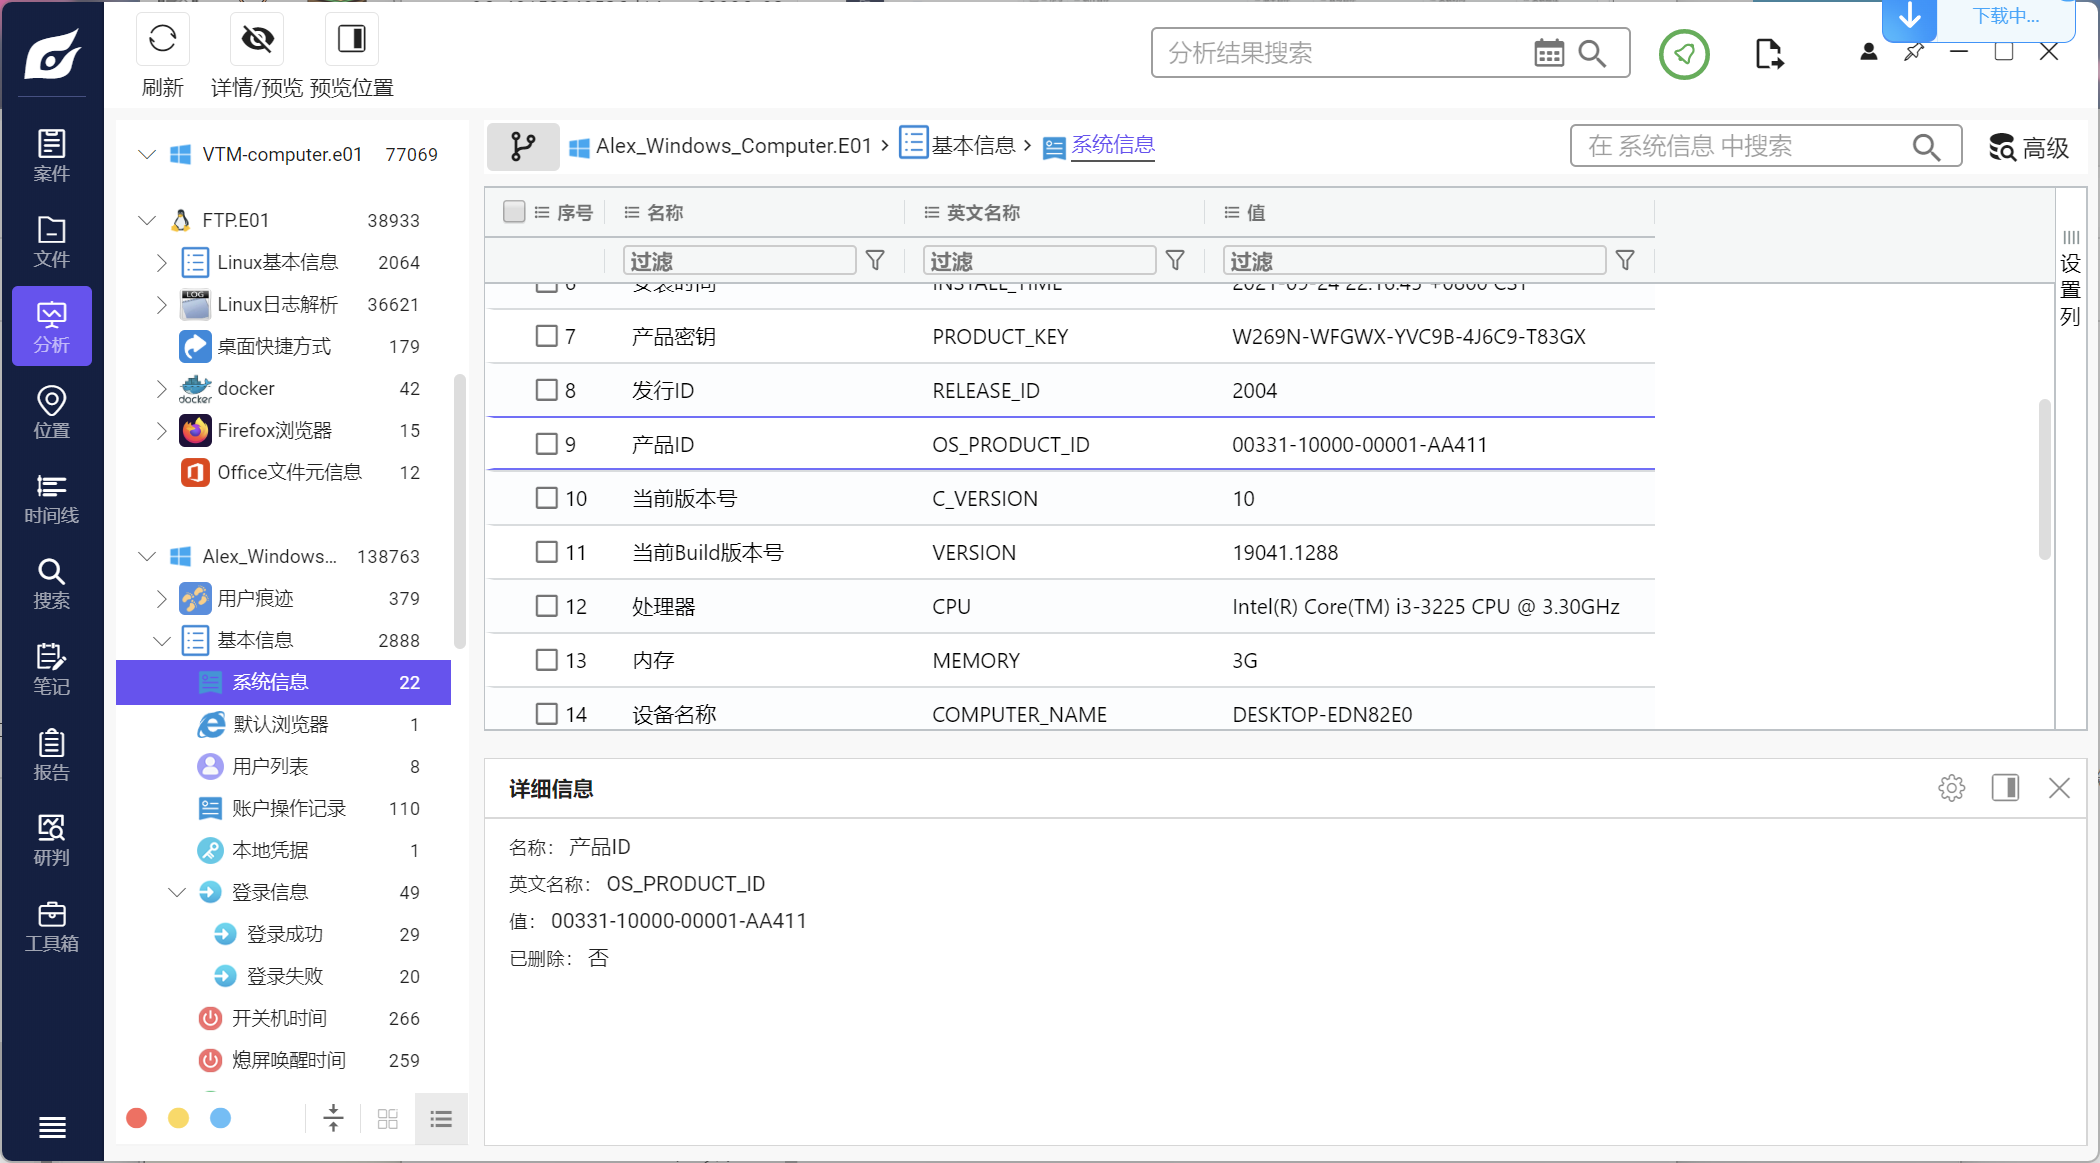Open the 值 column menu
The height and width of the screenshot is (1163, 2100).
coord(1231,212)
